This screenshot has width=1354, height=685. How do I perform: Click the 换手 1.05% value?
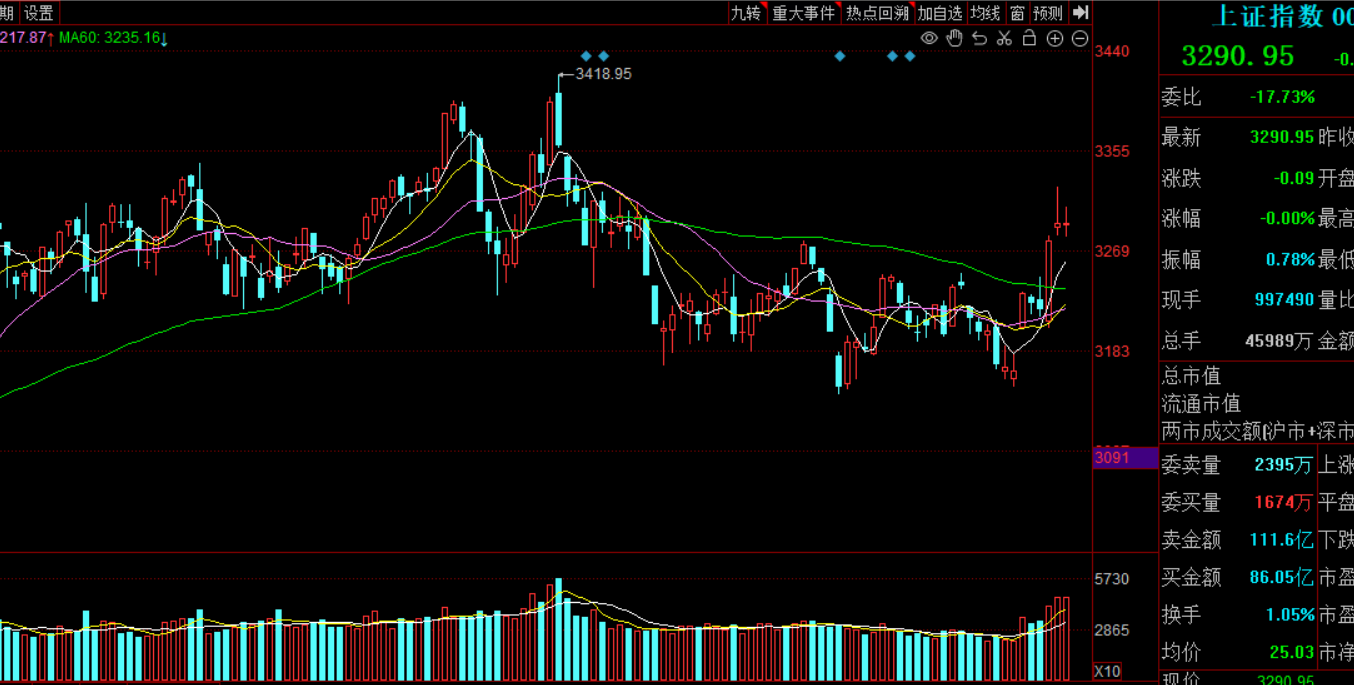click(1290, 615)
